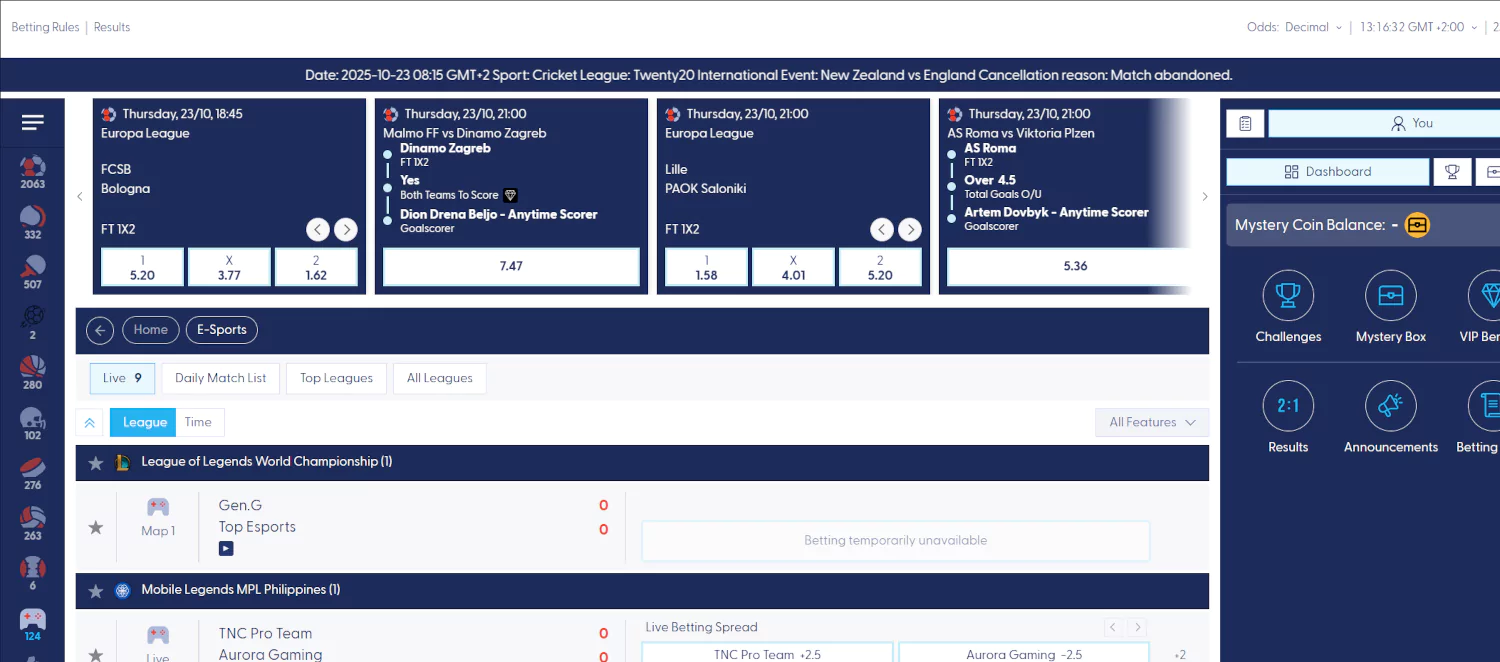Screen dimensions: 1500x662
Task: Open the Odds Decimal format dropdown
Action: click(1295, 27)
